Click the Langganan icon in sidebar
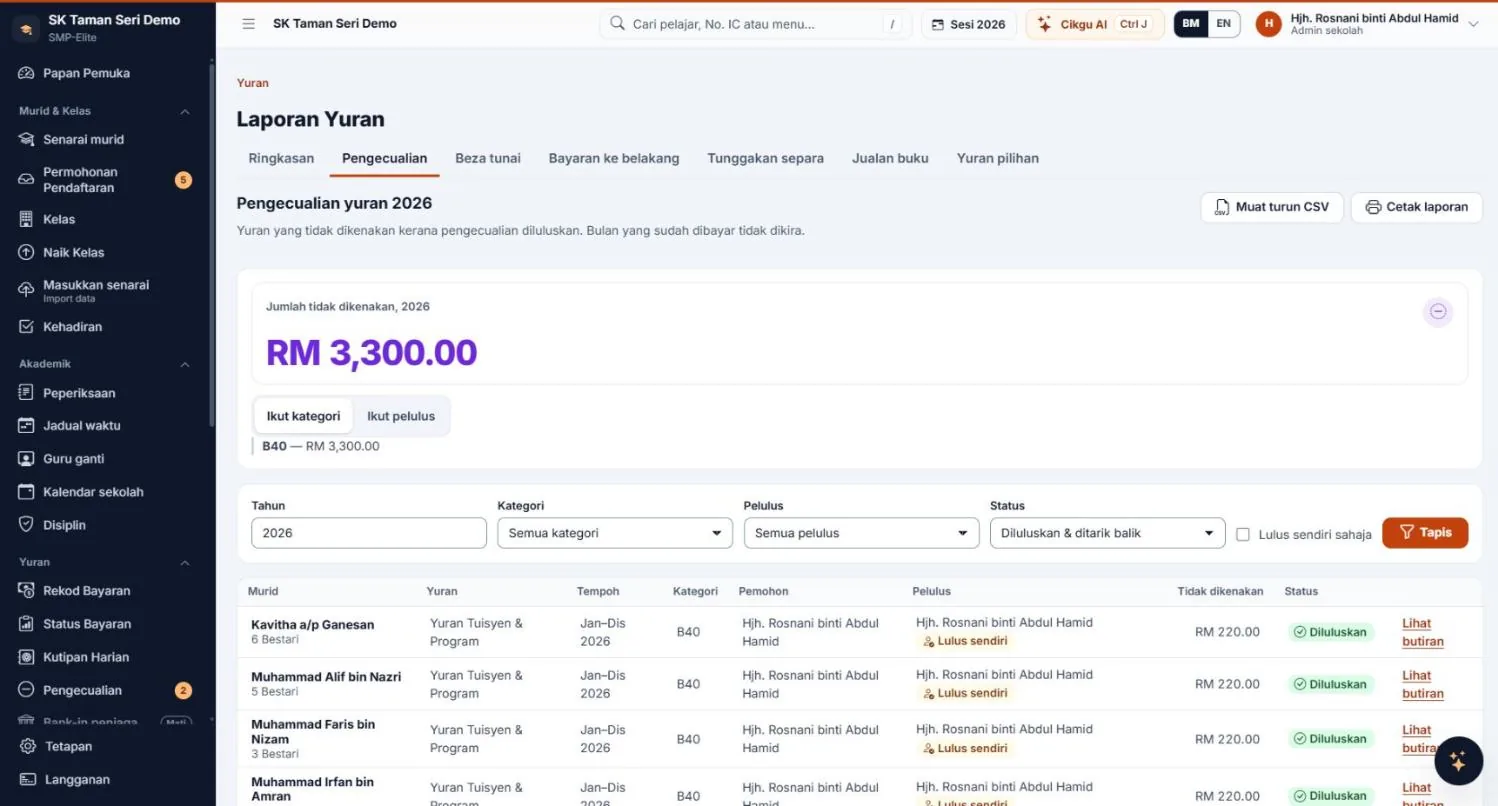 (x=28, y=779)
